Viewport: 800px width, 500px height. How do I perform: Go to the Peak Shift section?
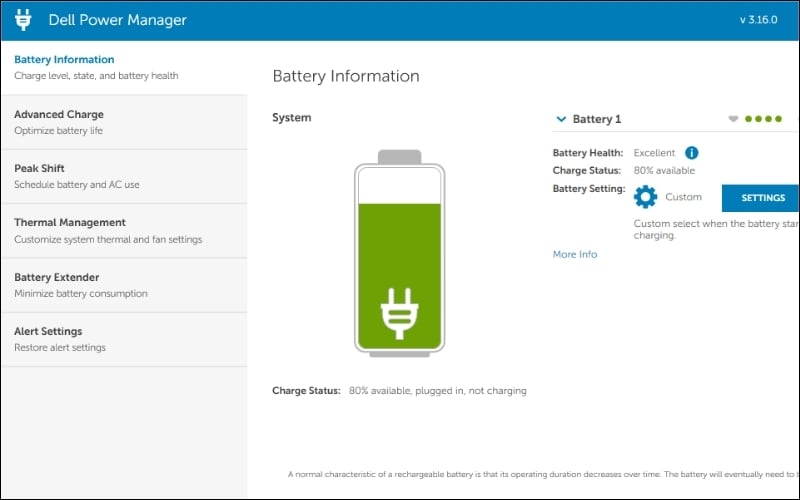tap(124, 177)
